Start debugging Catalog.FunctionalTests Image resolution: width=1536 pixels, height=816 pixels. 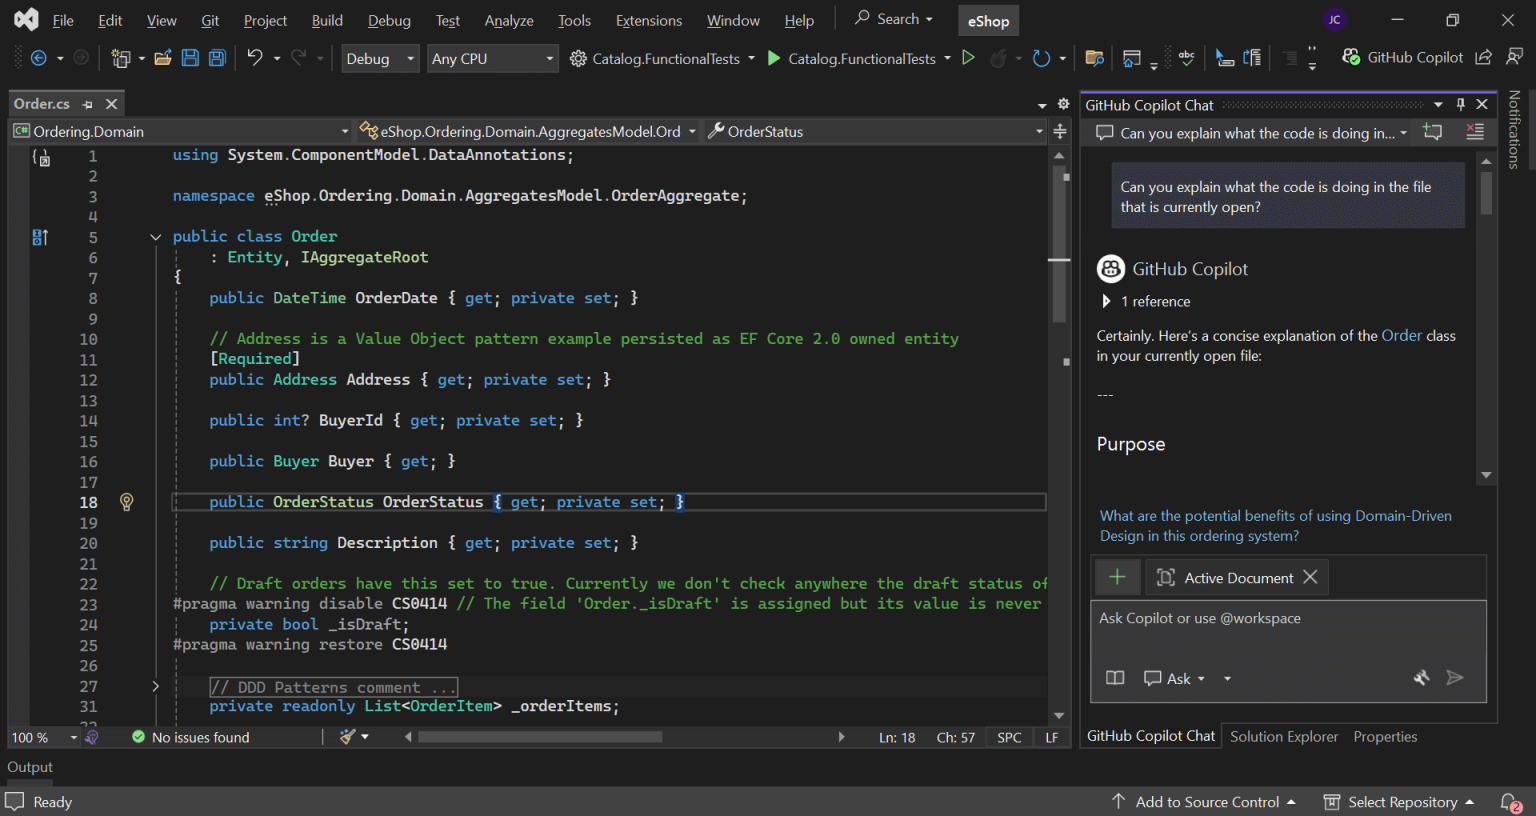[x=773, y=58]
